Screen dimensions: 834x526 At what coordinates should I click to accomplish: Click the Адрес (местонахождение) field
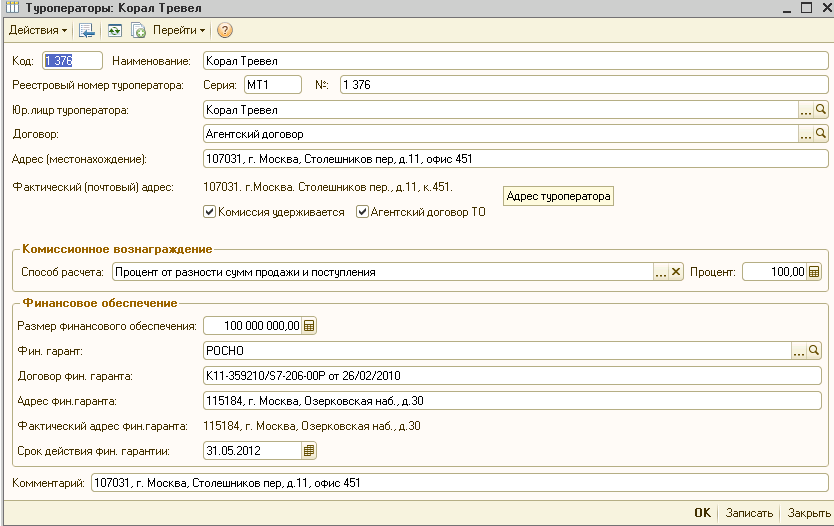515,158
